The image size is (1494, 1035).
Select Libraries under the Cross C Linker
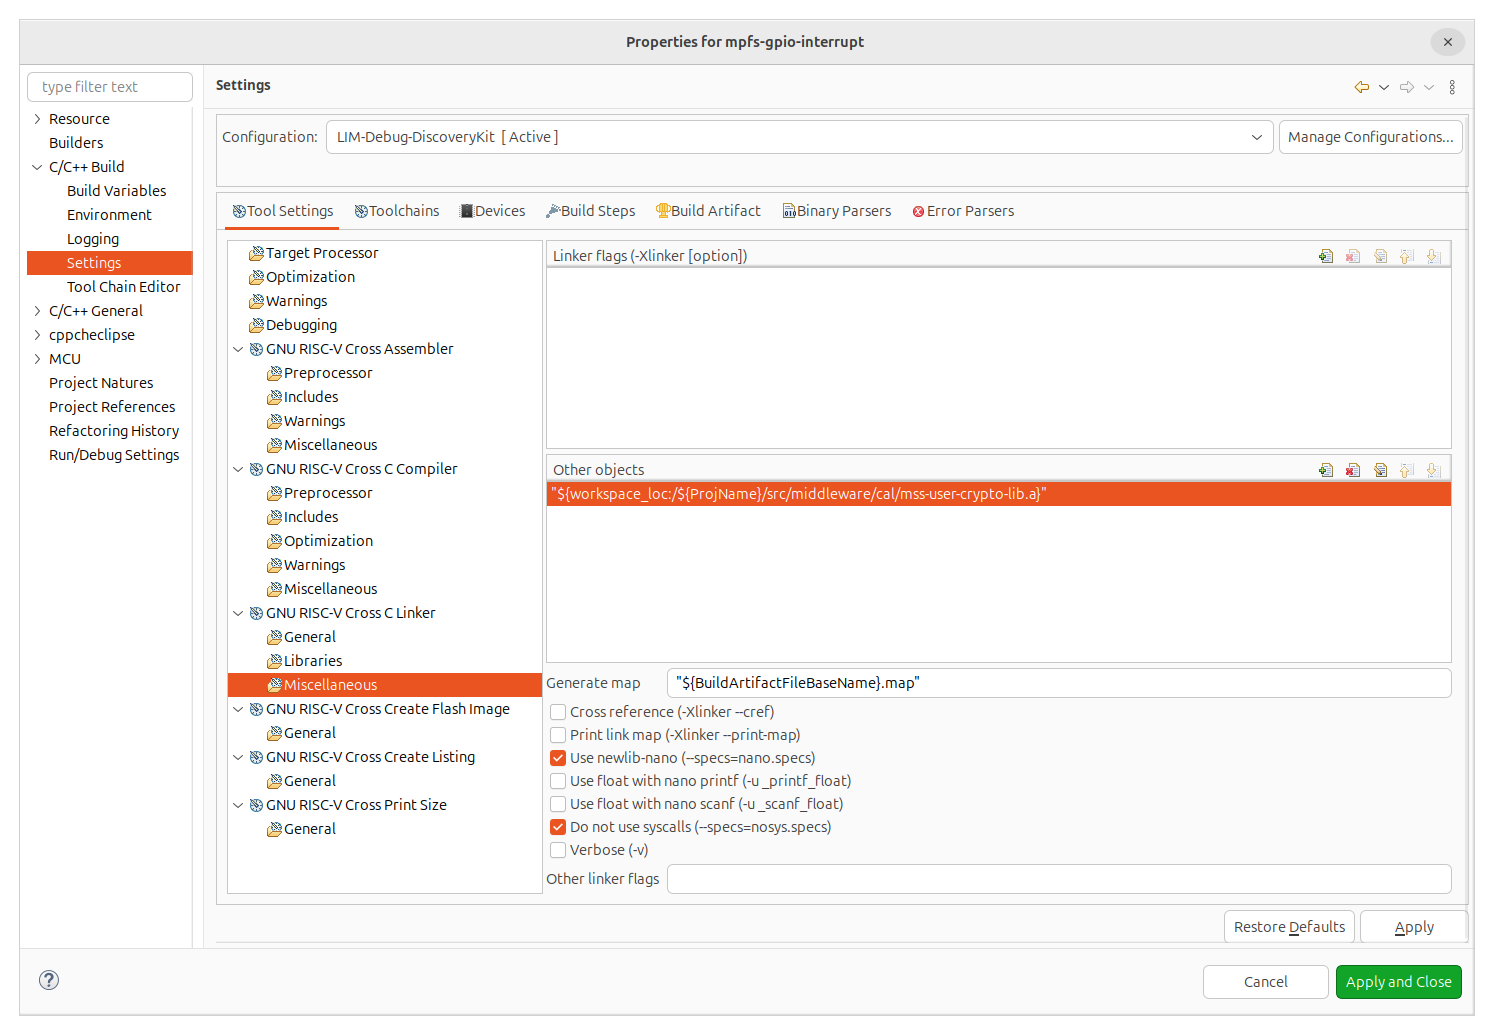coord(312,661)
